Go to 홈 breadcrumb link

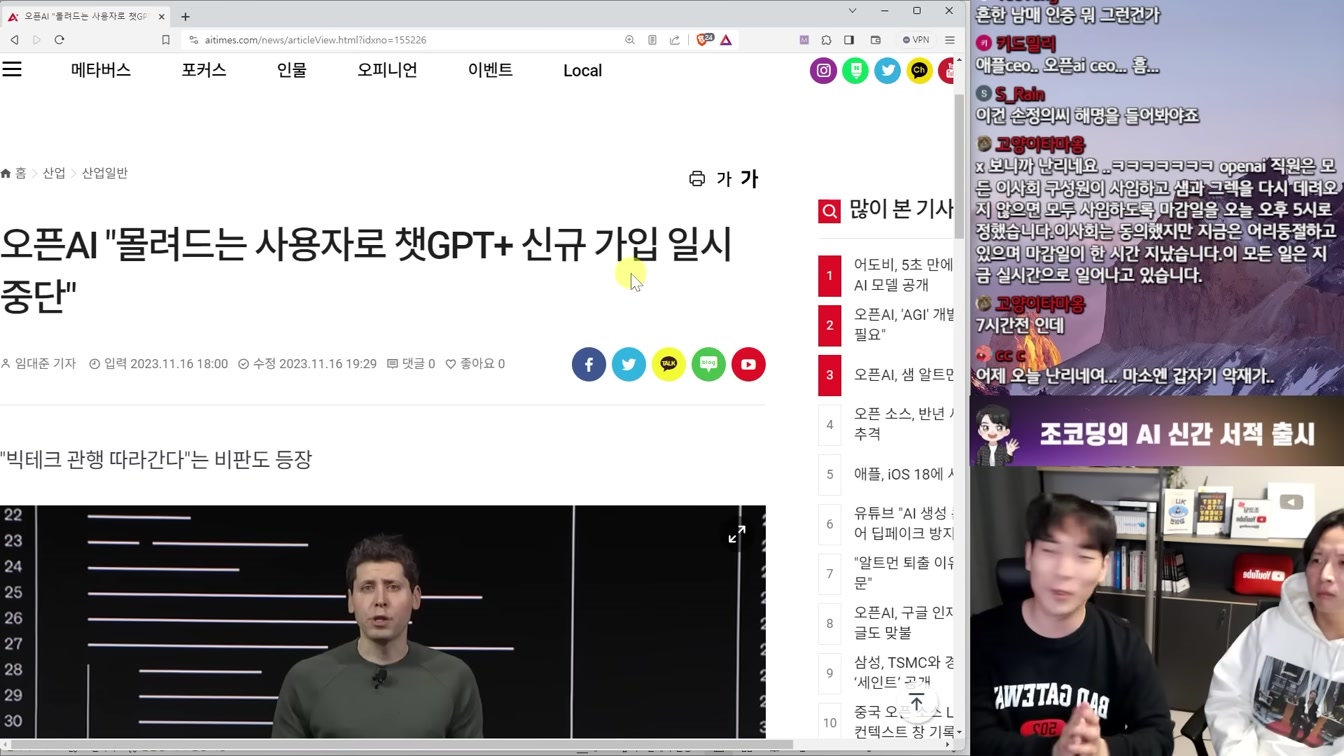[14, 173]
